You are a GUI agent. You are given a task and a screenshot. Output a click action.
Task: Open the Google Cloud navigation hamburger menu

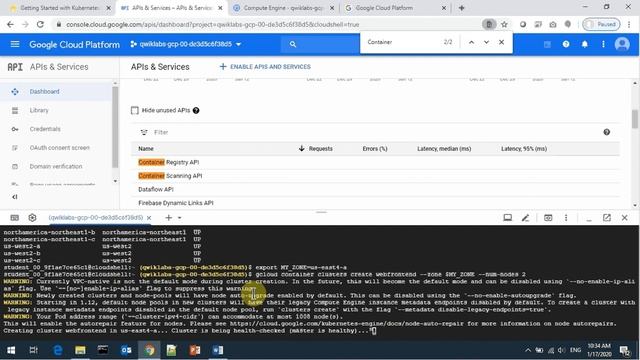15,44
